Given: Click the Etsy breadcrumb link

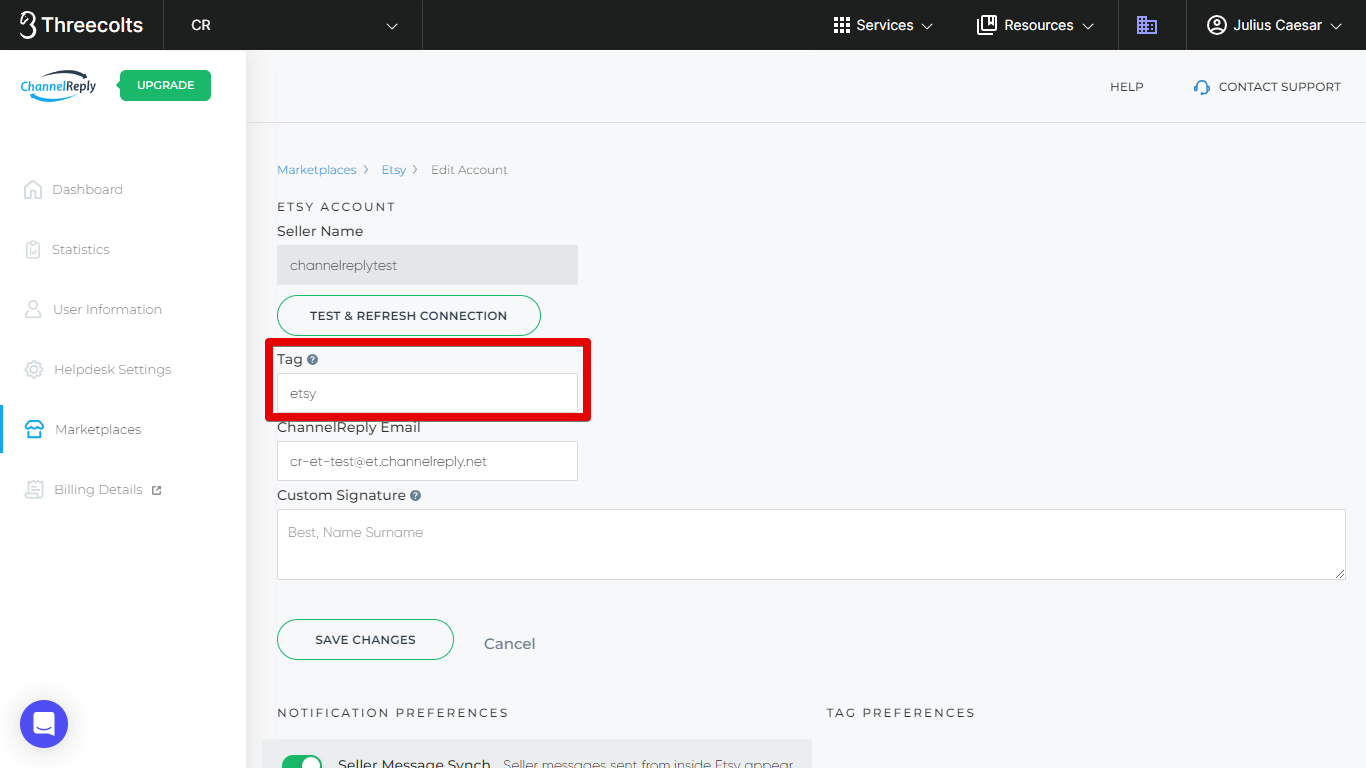Looking at the screenshot, I should (394, 170).
